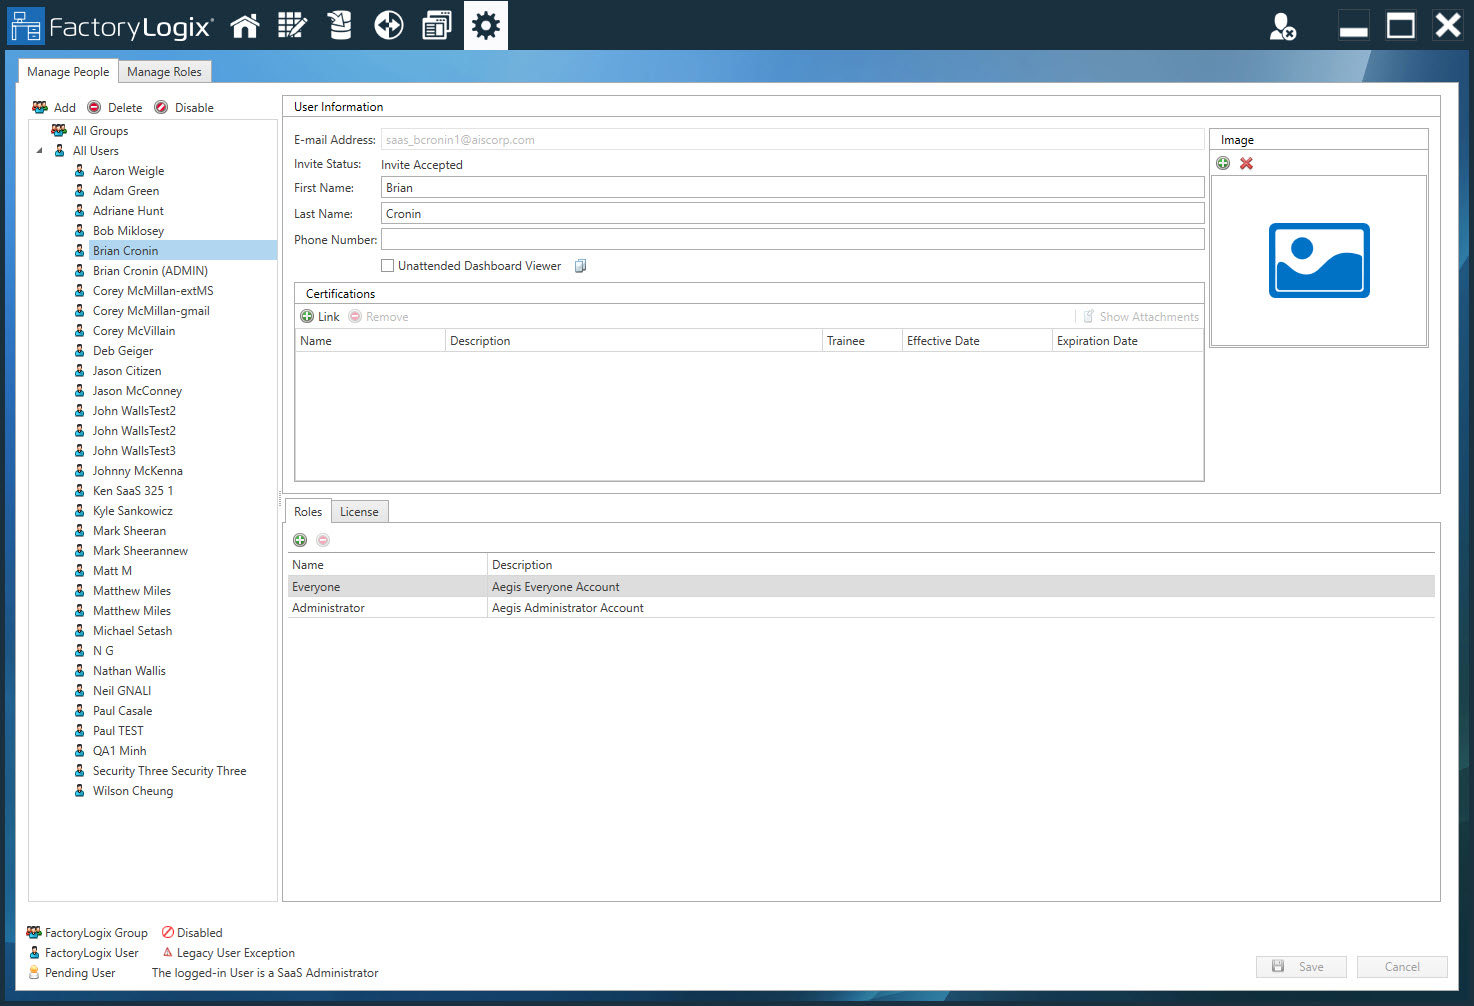Select All Users node label
Viewport: 1474px width, 1006px height.
click(95, 151)
